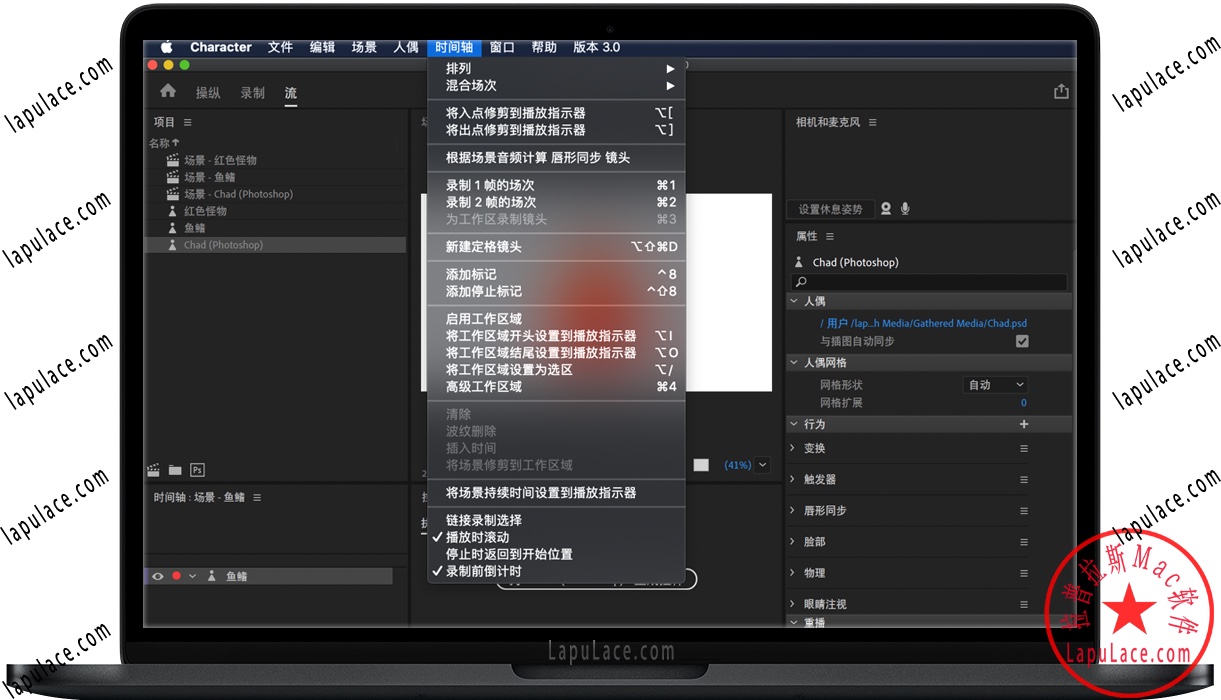Viewport: 1221px width, 700px height.
Task: Open a scene with the new scene clapperboard icon
Action: (153, 469)
